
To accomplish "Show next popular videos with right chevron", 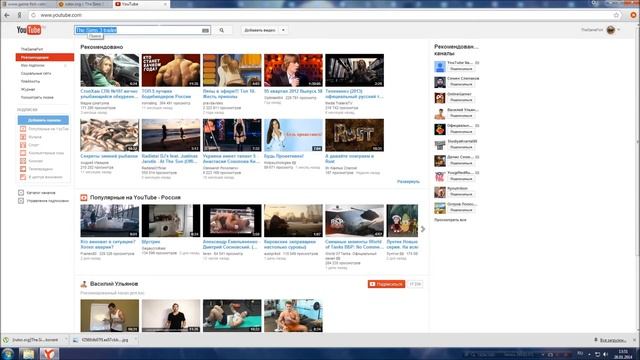I will click(423, 229).
